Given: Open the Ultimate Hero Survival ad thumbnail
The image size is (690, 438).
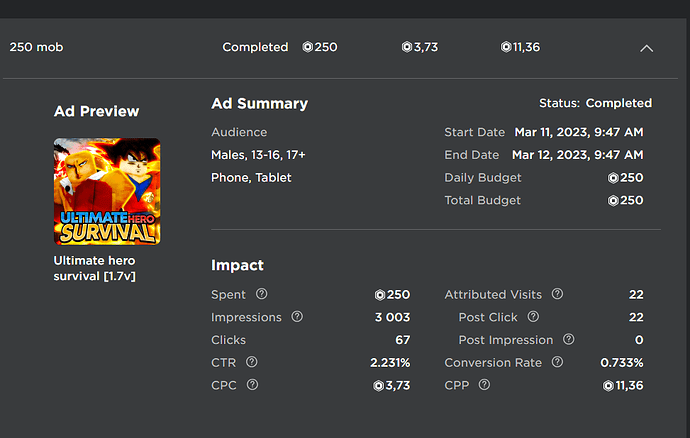Looking at the screenshot, I should [x=106, y=191].
